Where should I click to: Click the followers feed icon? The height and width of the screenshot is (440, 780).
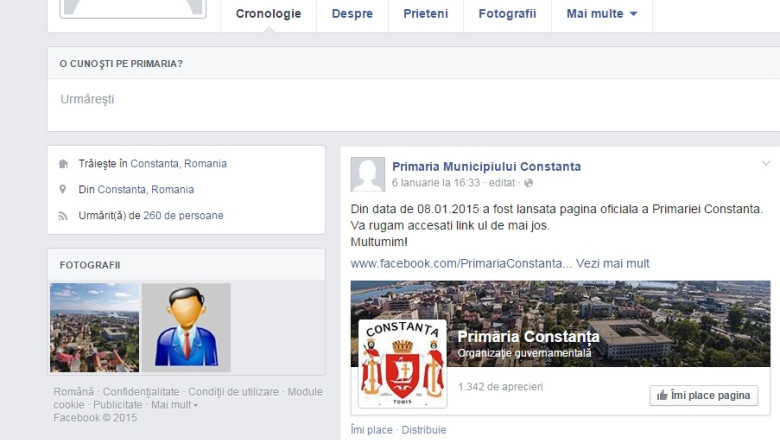tap(63, 216)
